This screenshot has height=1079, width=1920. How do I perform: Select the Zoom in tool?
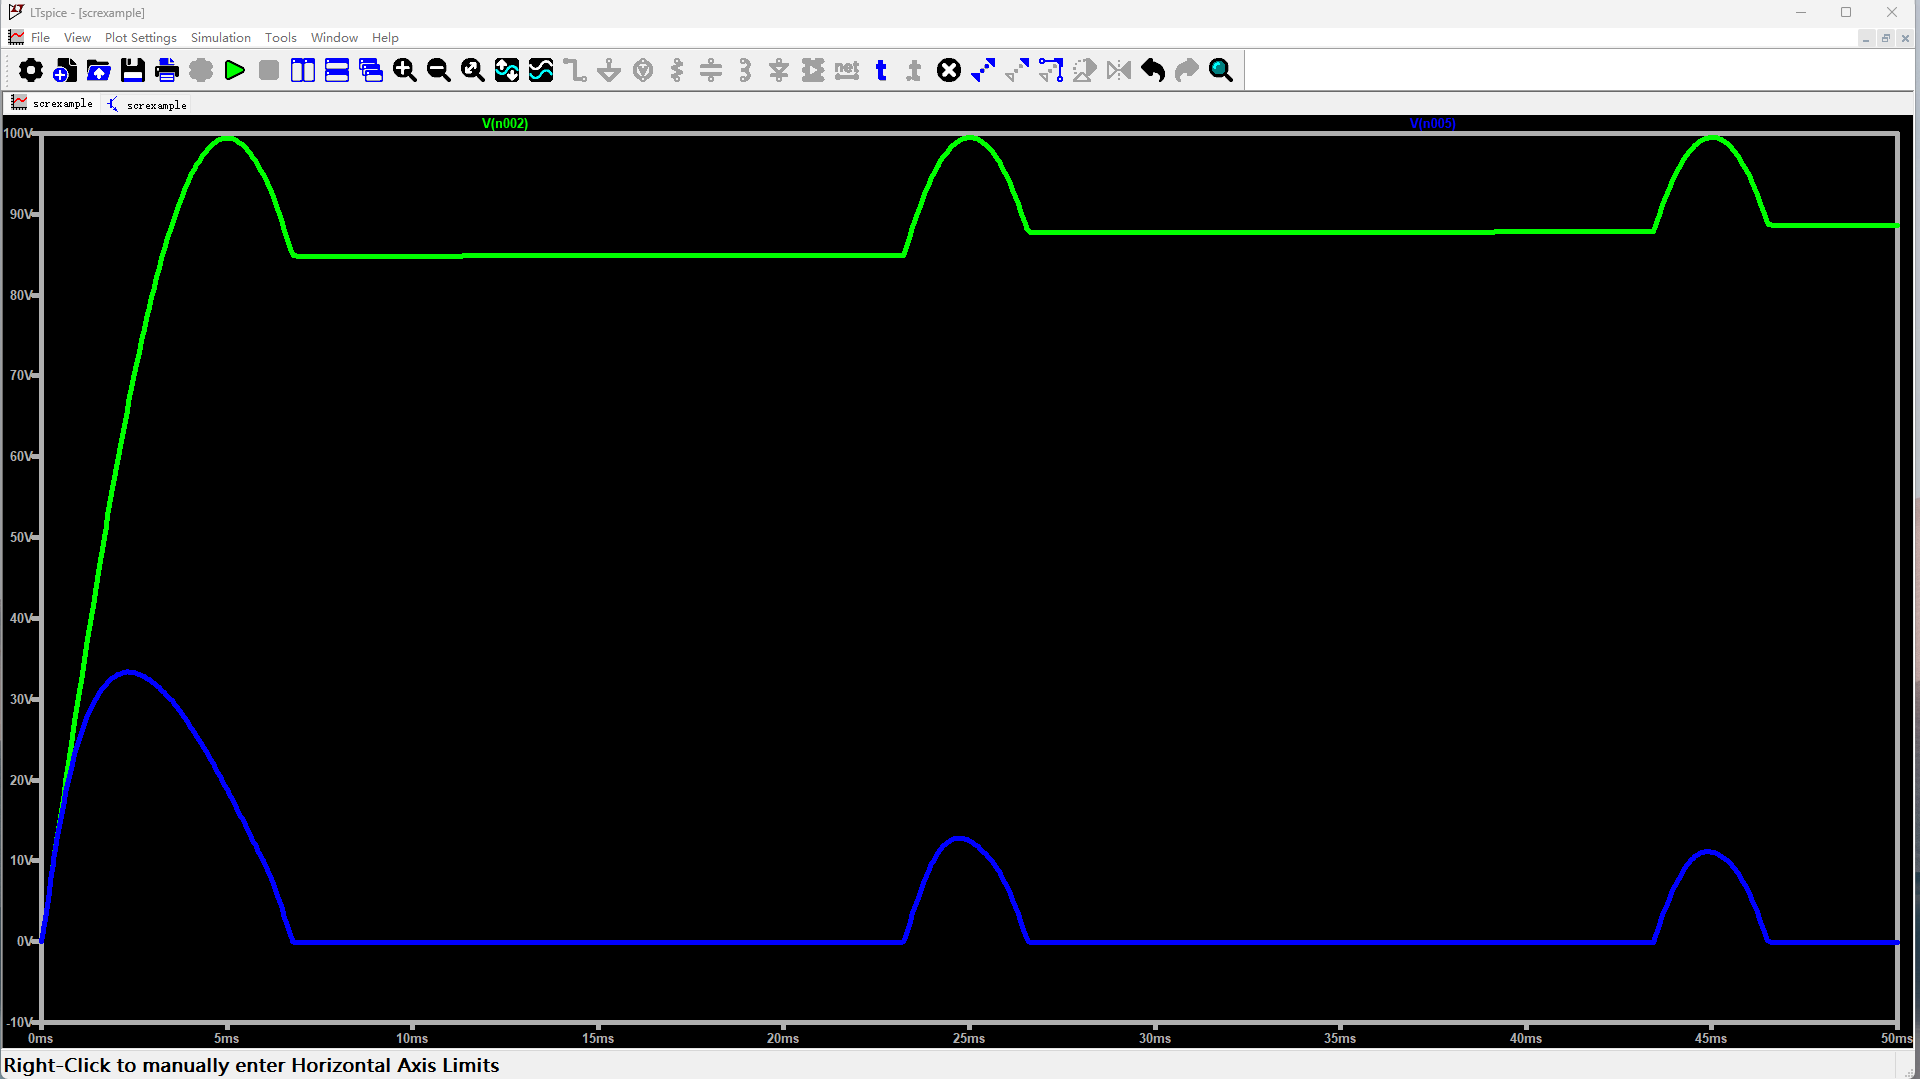click(x=405, y=70)
